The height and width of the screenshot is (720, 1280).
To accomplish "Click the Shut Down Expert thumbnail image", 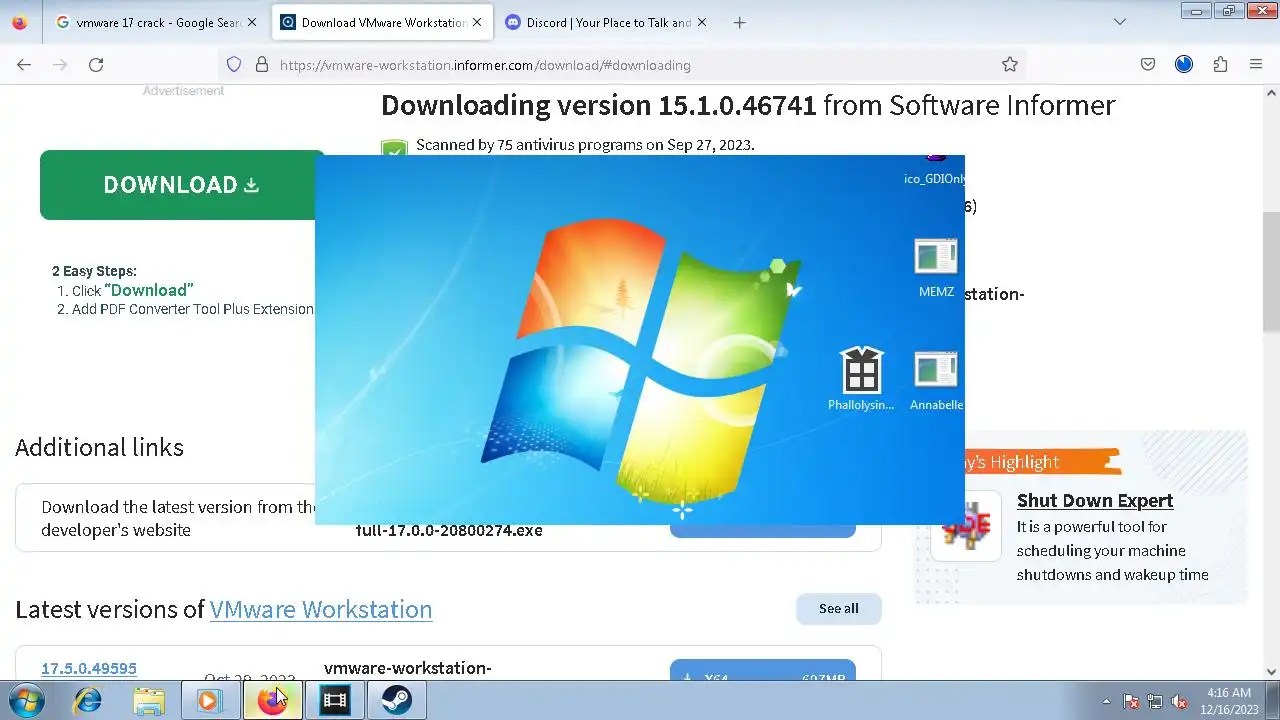I will coord(966,525).
